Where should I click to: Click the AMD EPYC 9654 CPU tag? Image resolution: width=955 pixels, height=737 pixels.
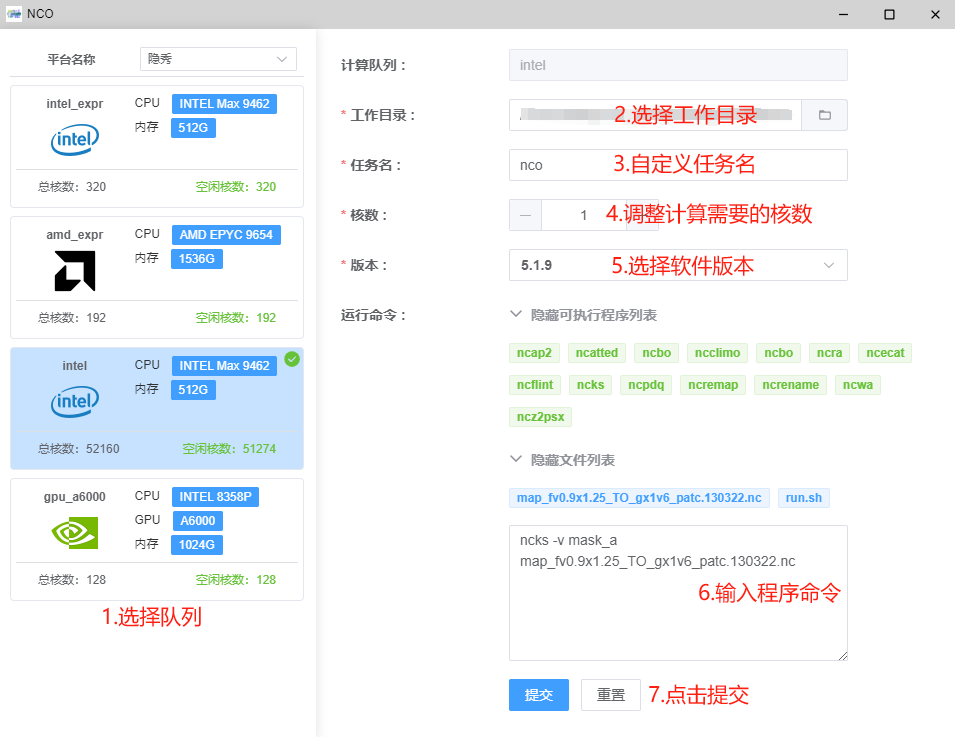click(226, 234)
